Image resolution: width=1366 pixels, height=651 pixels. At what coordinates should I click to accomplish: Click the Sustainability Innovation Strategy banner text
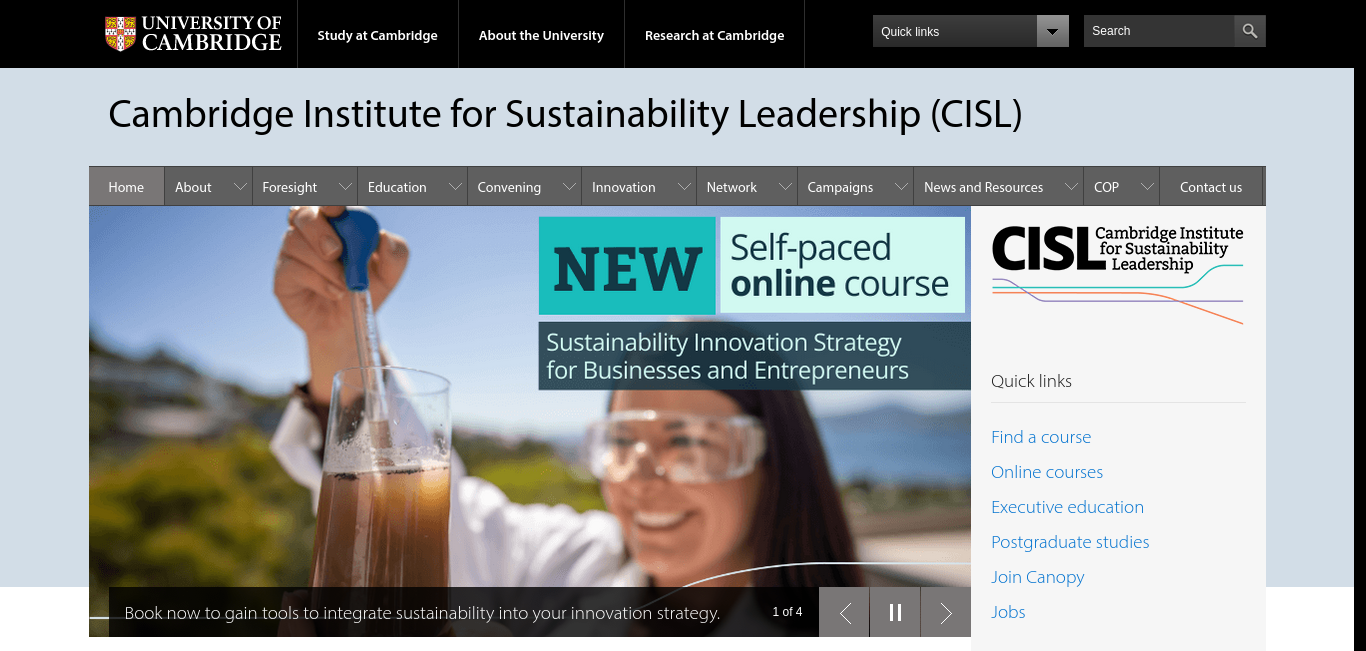(755, 356)
